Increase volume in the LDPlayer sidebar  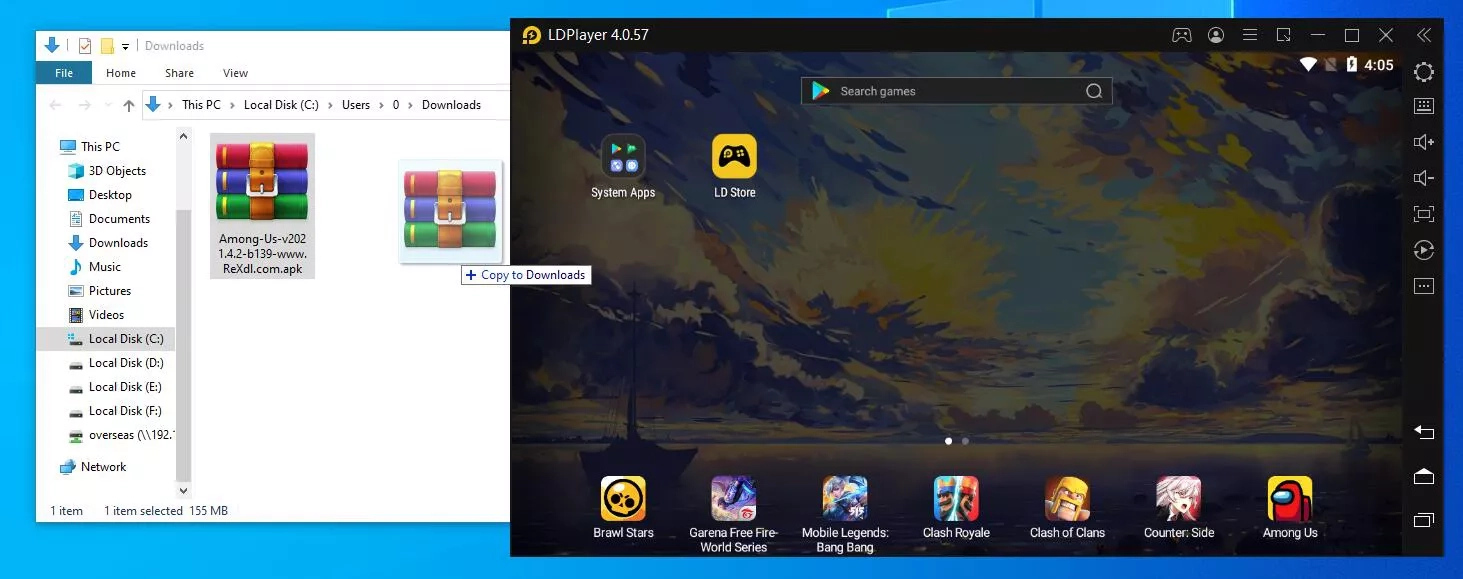point(1424,142)
